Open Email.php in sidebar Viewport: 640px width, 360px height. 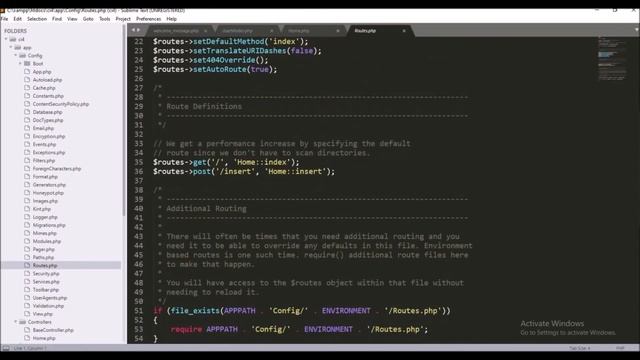43,128
